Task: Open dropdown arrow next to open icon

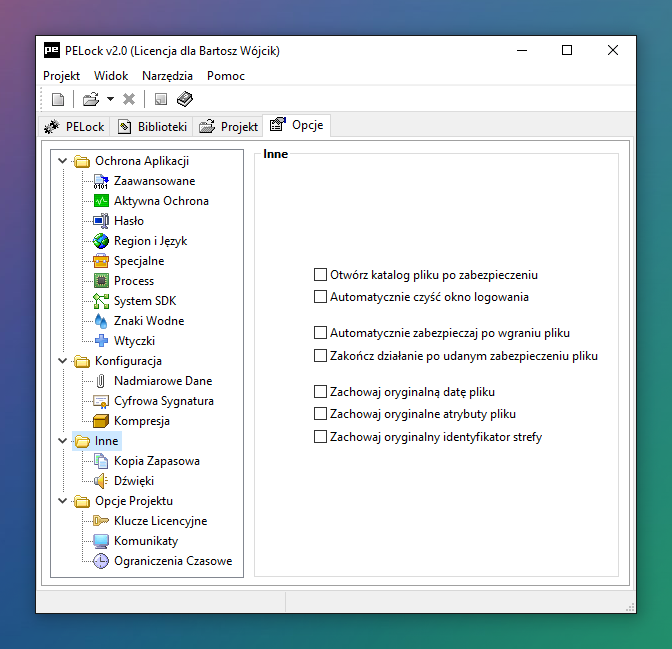Action: [110, 99]
